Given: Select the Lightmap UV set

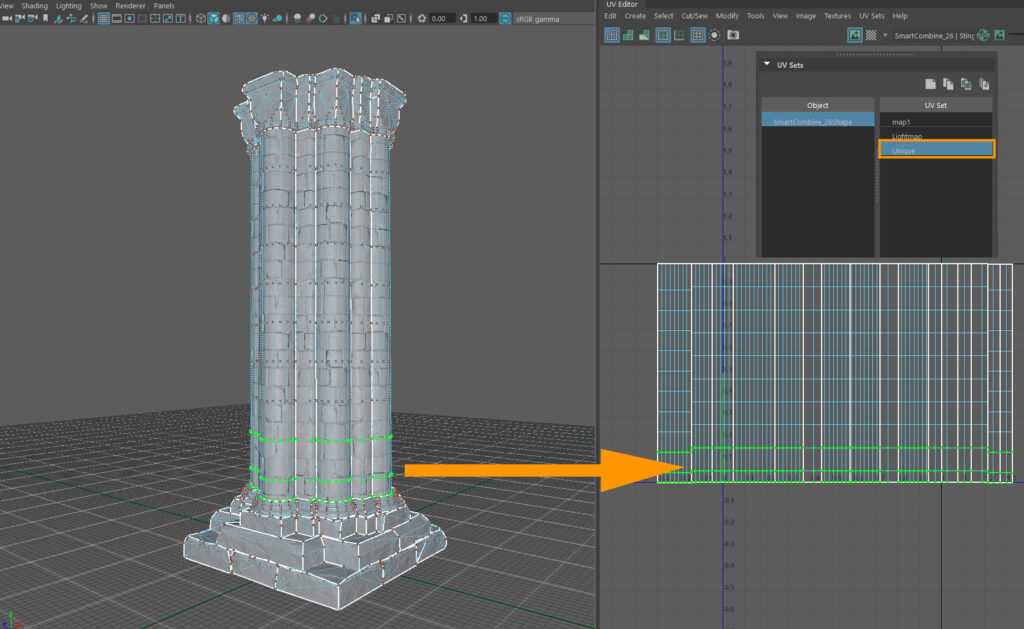Looking at the screenshot, I should point(906,136).
